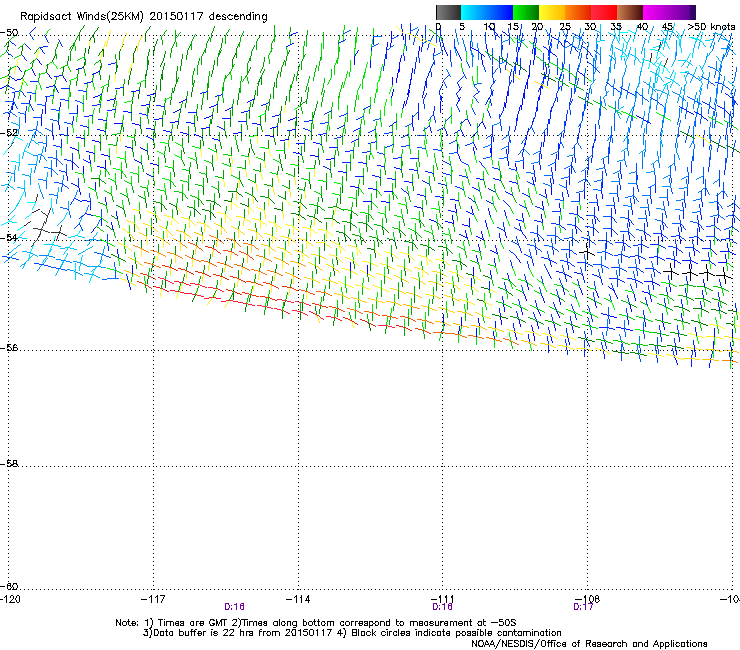Click the "-52" latitude axis label
The image size is (740, 650).
coord(9,133)
